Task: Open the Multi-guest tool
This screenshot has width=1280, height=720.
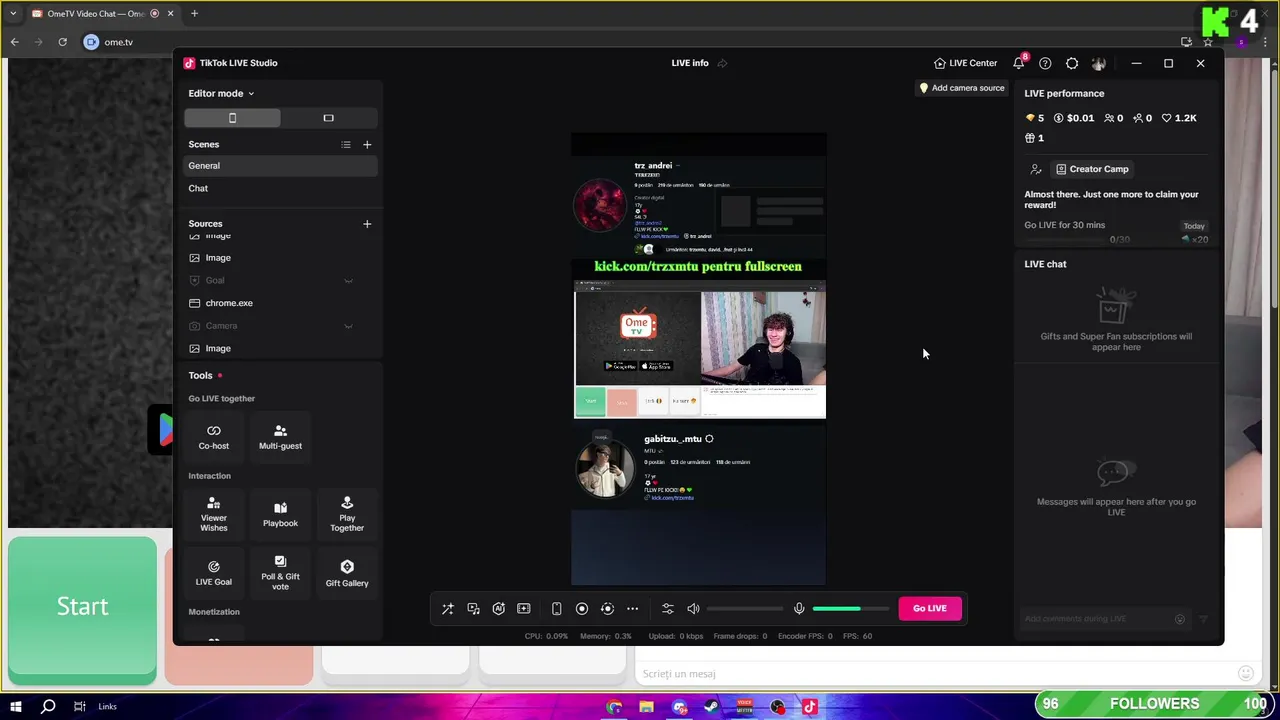Action: [281, 437]
